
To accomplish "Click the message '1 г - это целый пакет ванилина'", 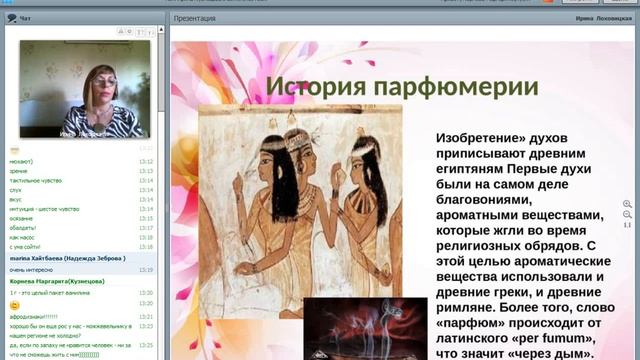I will click(x=50, y=293).
